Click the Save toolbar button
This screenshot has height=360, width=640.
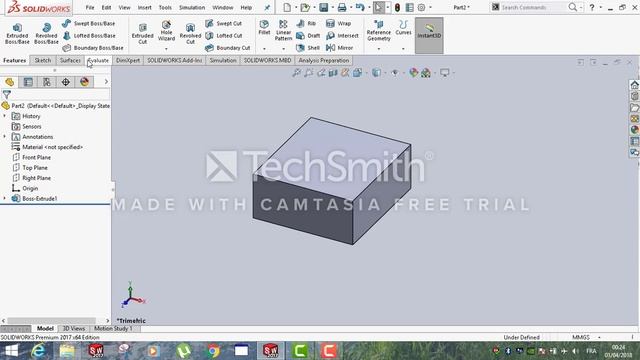pos(324,7)
